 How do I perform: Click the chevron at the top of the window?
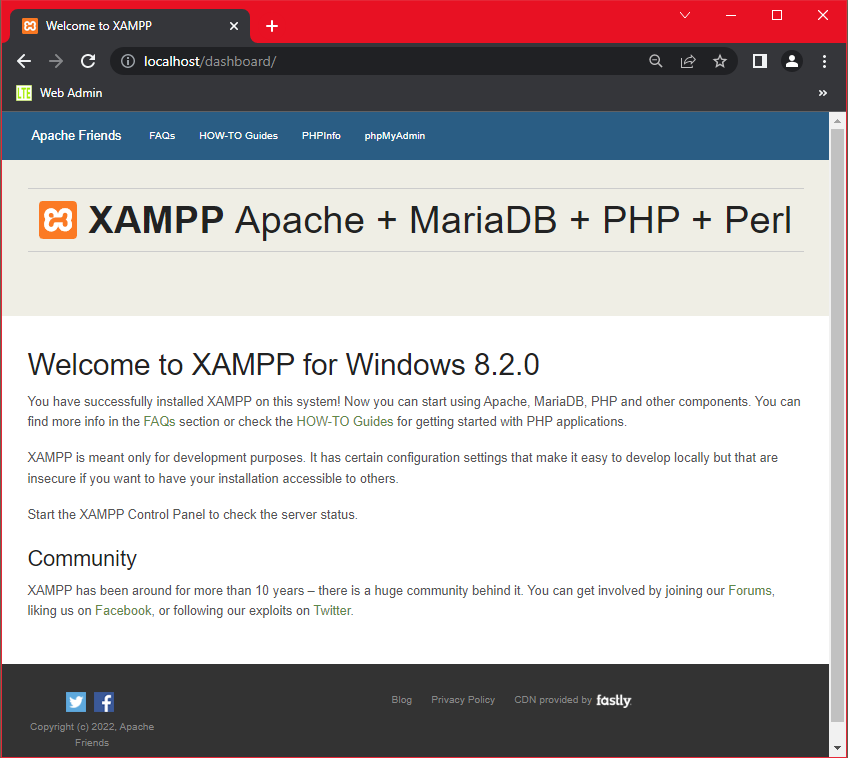click(684, 15)
